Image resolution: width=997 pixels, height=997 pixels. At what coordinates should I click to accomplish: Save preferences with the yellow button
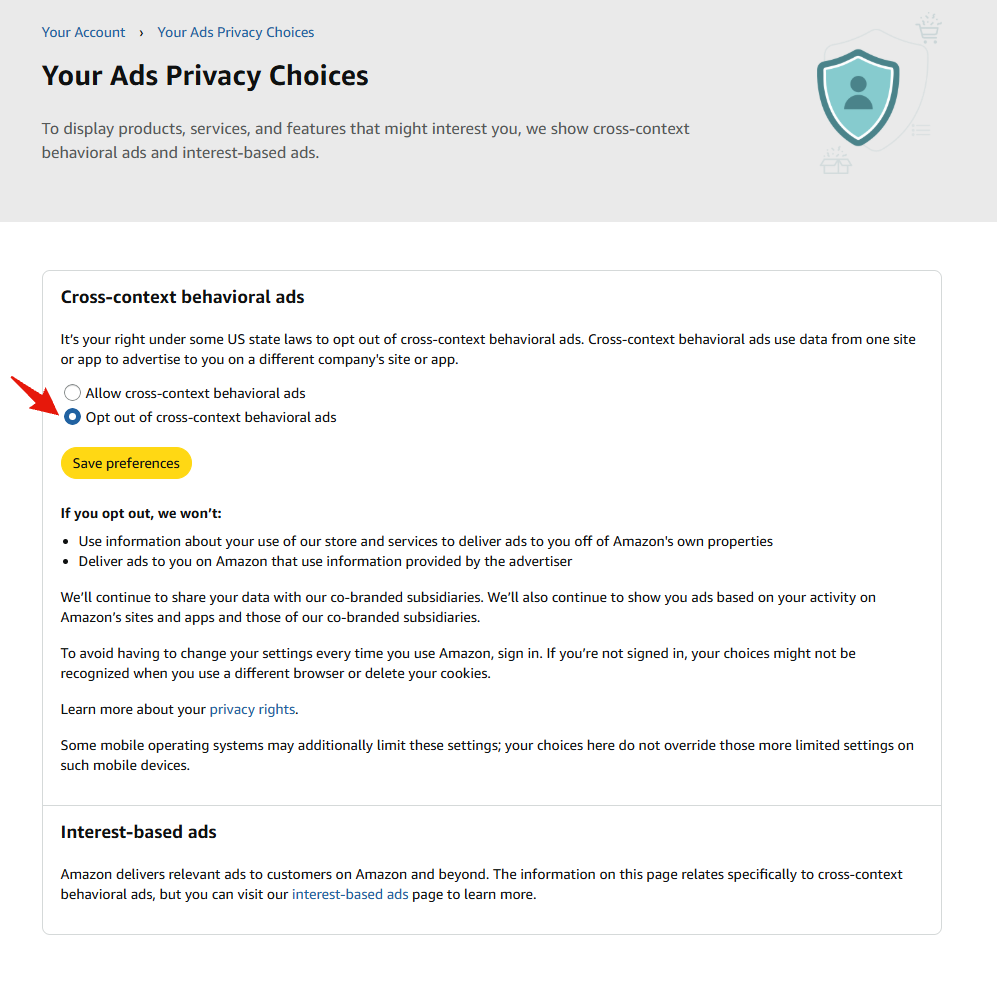pos(126,463)
